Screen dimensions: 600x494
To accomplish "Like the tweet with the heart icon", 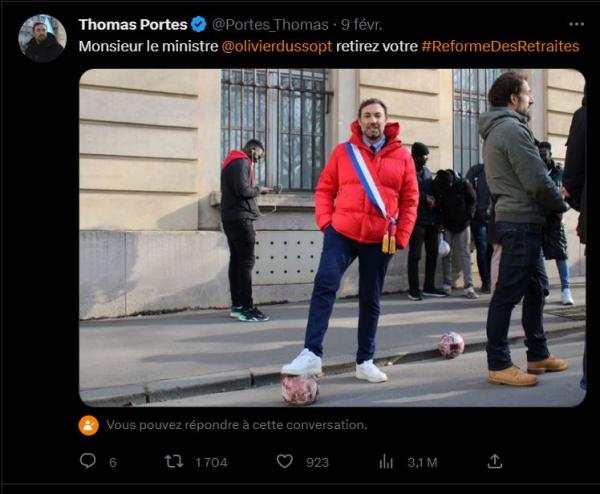I will (x=285, y=461).
